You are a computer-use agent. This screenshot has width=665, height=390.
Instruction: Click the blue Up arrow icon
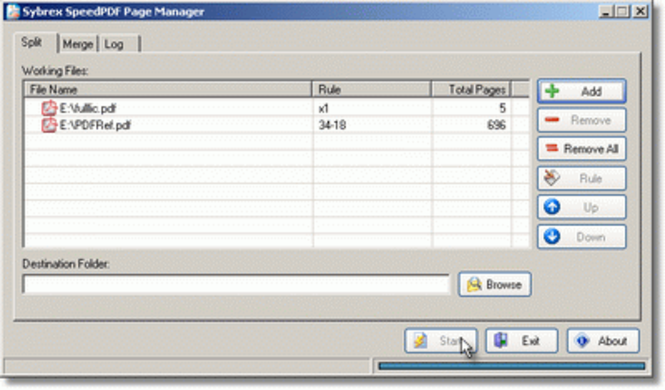pyautogui.click(x=552, y=207)
